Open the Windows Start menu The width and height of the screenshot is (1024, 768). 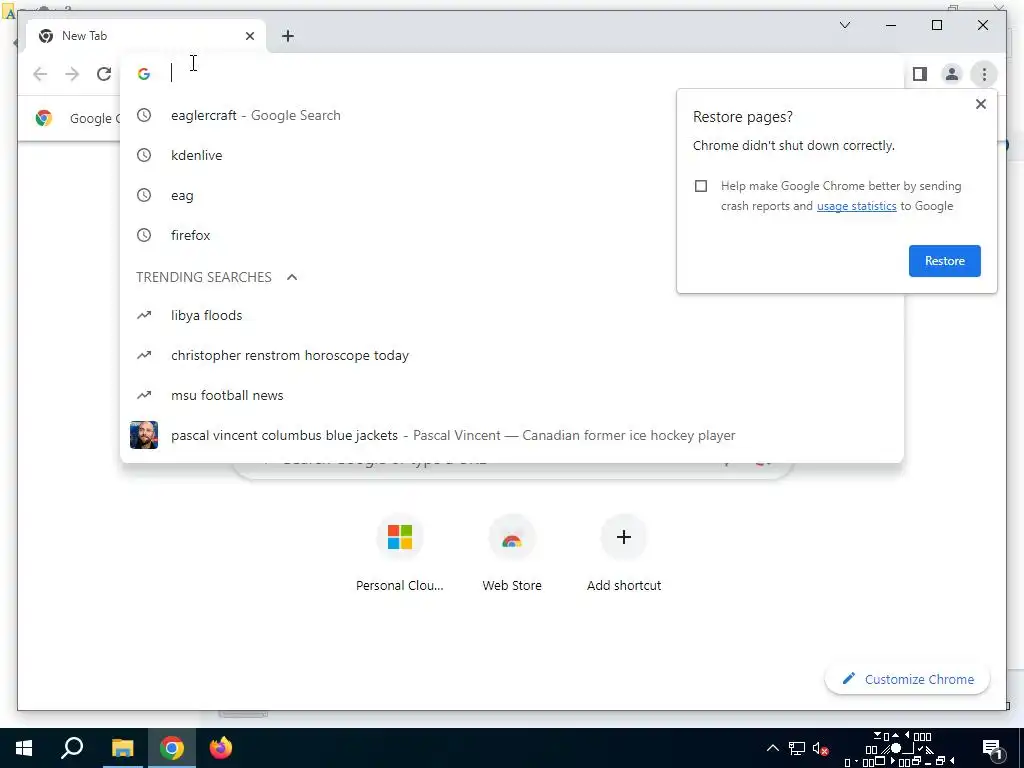[24, 748]
